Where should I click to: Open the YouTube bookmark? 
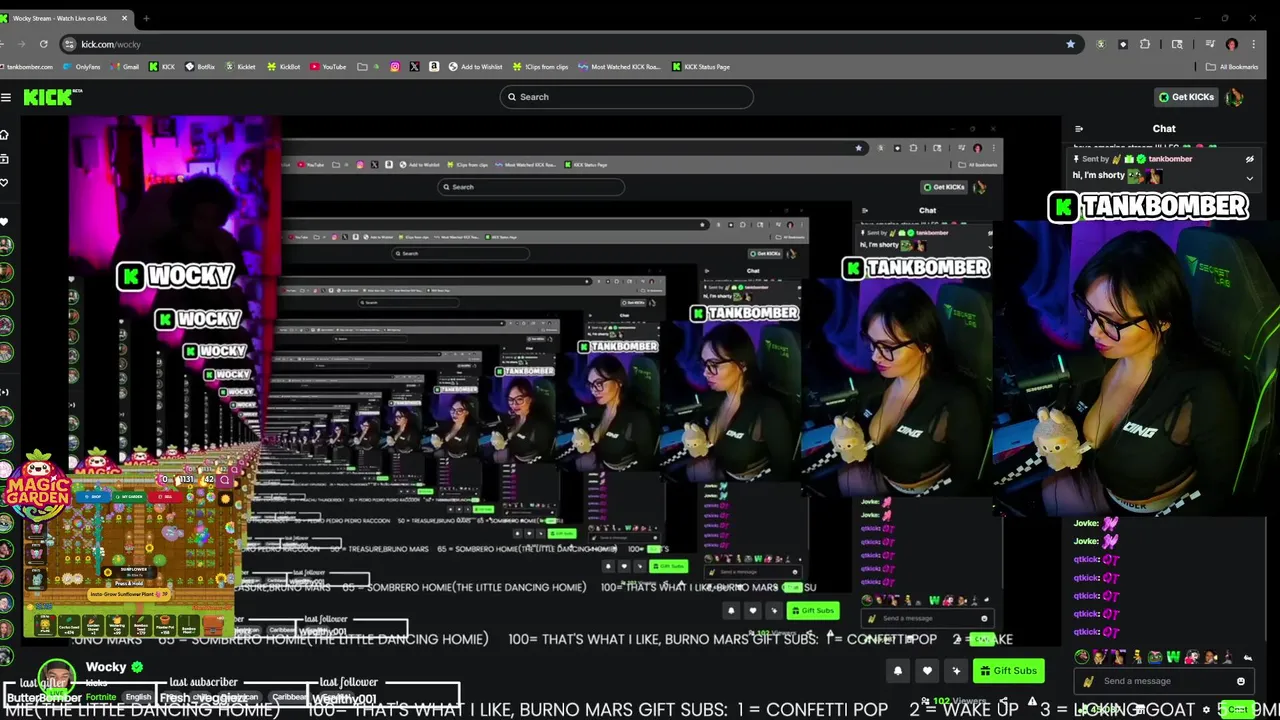tap(328, 67)
